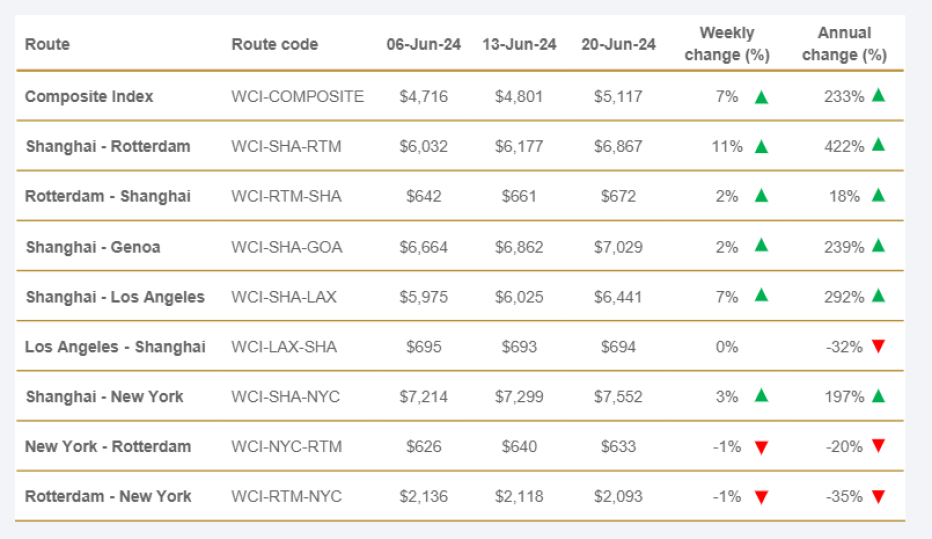Select the Composite Index route name

pos(89,97)
